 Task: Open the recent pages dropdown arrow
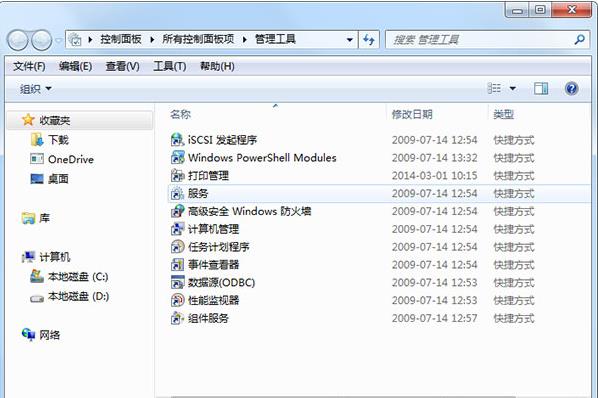pyautogui.click(x=58, y=40)
